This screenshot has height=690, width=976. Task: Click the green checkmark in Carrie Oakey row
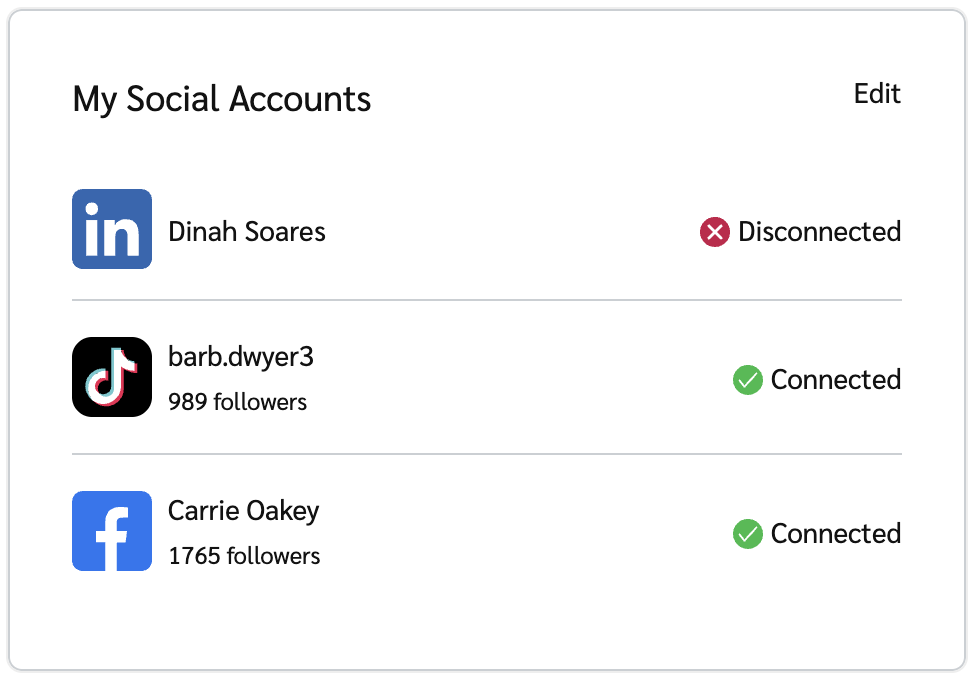747,534
